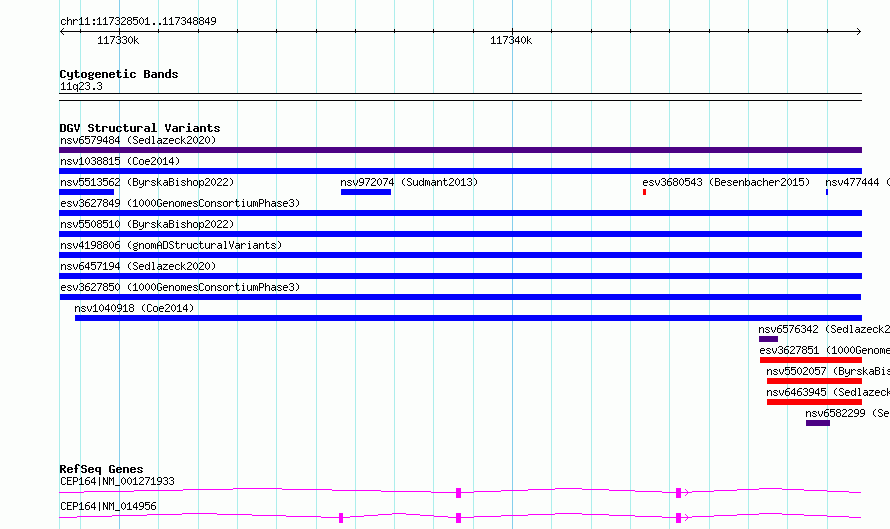The image size is (890, 529).
Task: Click the 117340k ruler tick label
Action: [511, 40]
